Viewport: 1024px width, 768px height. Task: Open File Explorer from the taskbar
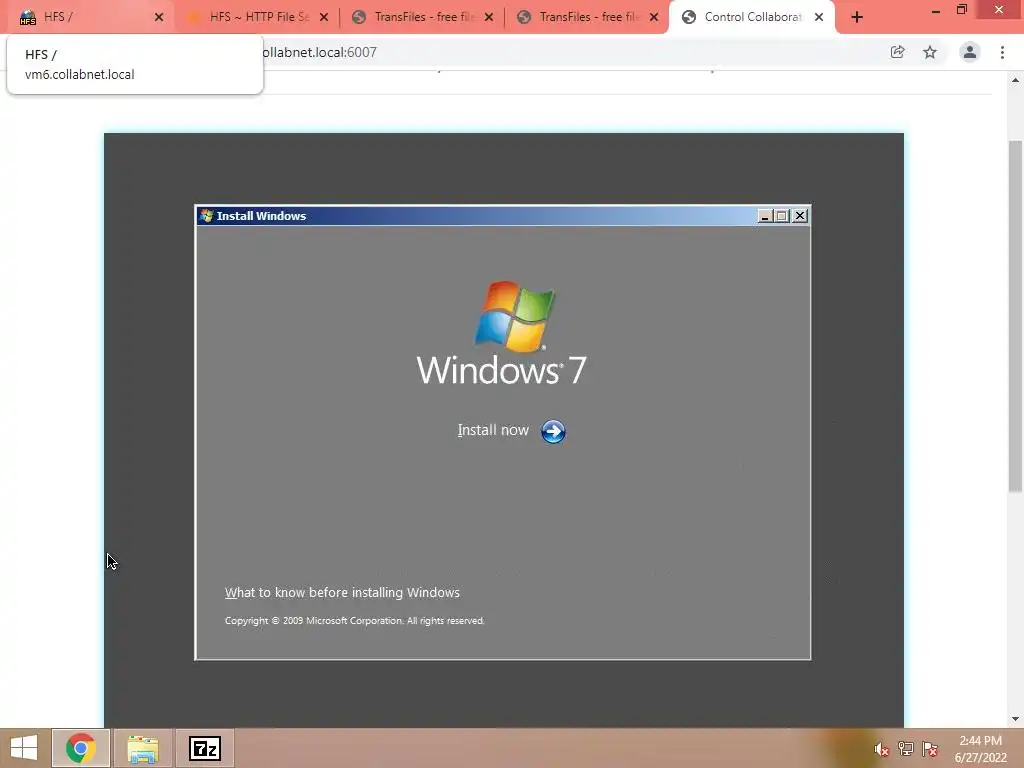(x=143, y=748)
